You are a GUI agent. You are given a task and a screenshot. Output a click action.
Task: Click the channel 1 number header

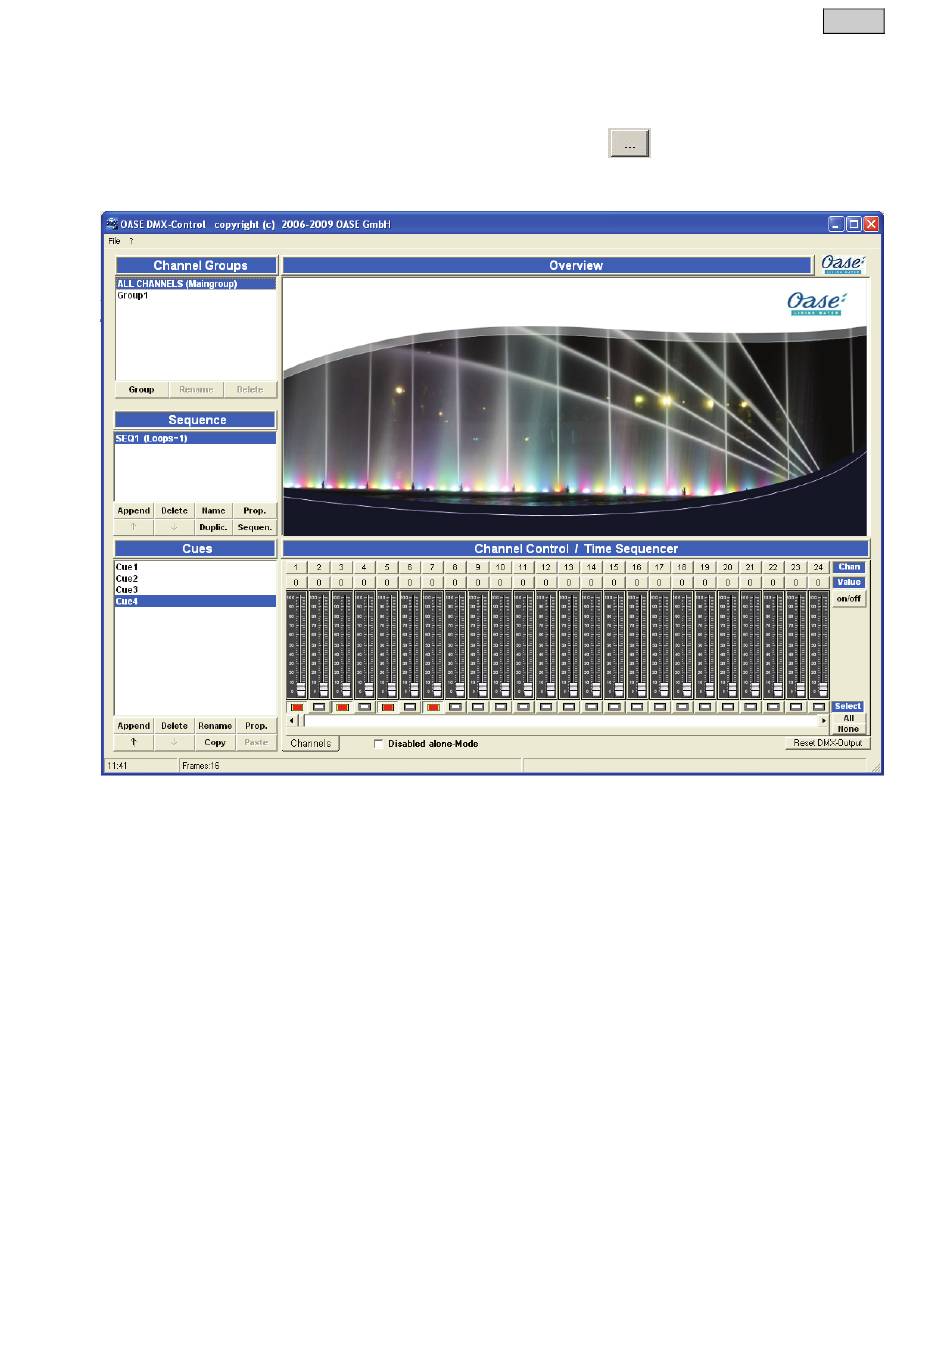coord(296,567)
